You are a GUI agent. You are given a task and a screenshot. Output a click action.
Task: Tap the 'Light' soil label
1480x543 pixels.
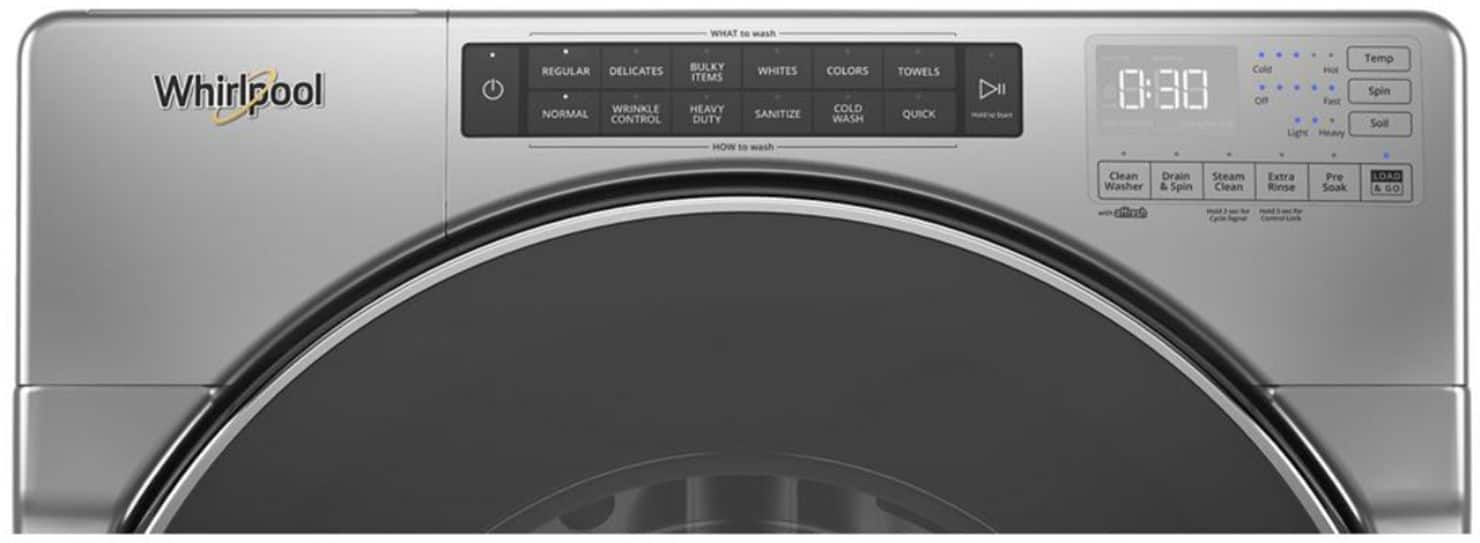point(1297,133)
